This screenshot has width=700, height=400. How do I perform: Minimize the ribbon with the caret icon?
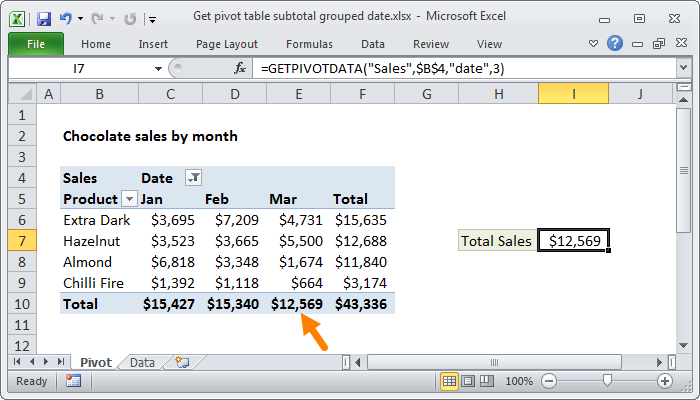pyautogui.click(x=593, y=44)
